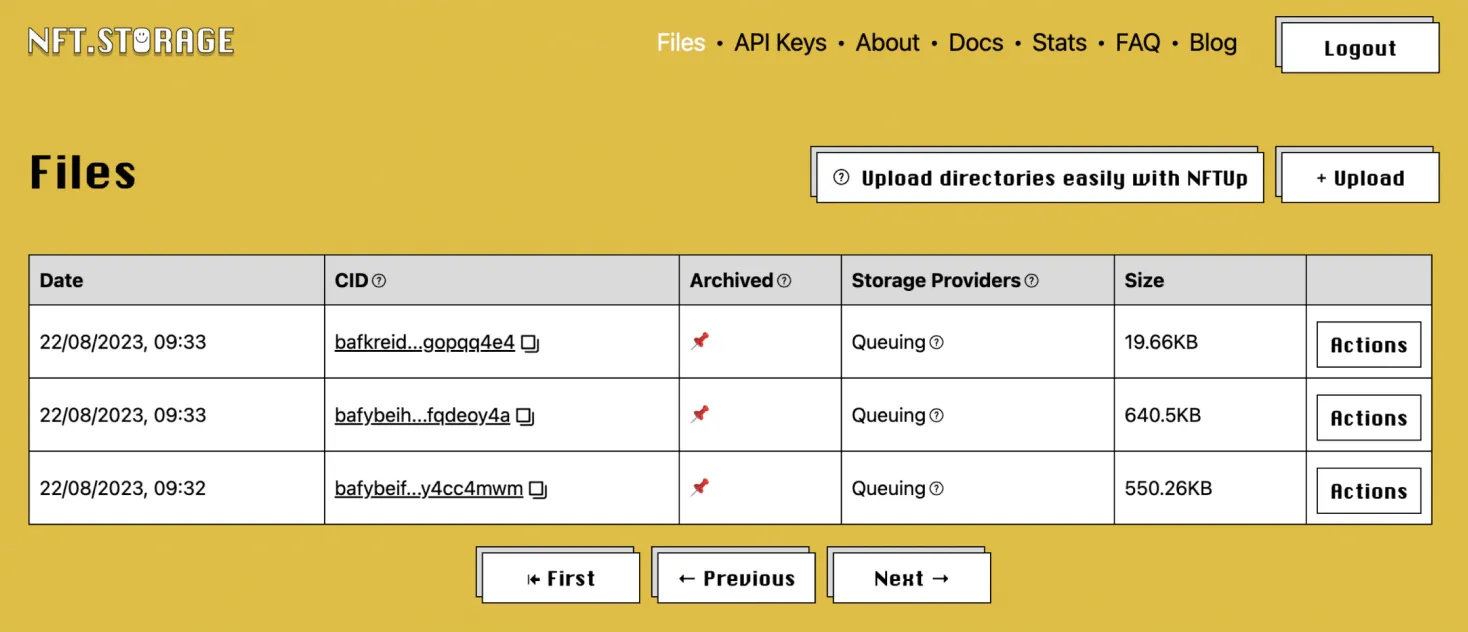Click the NFT.Storage logo
Image resolution: width=1468 pixels, height=632 pixels.
coord(131,41)
